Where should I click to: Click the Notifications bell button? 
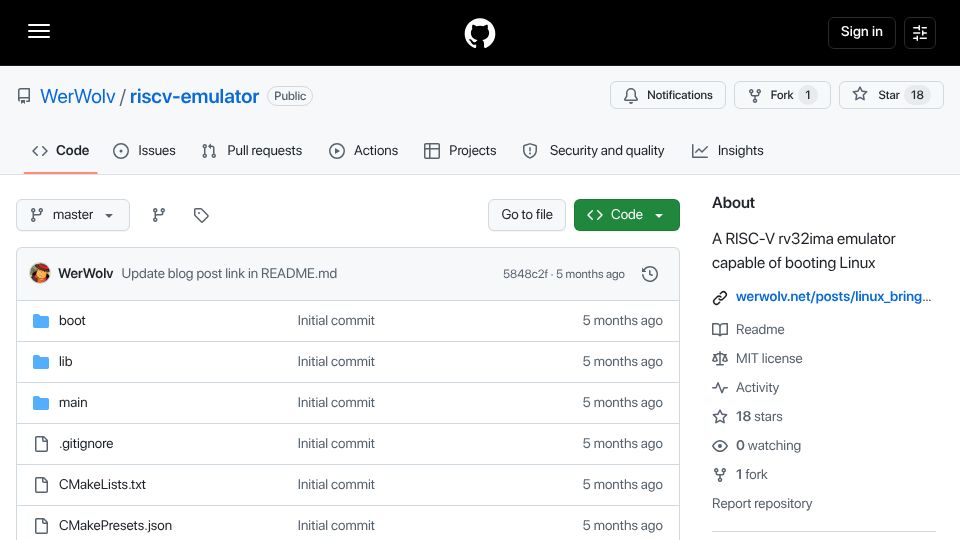tap(667, 95)
